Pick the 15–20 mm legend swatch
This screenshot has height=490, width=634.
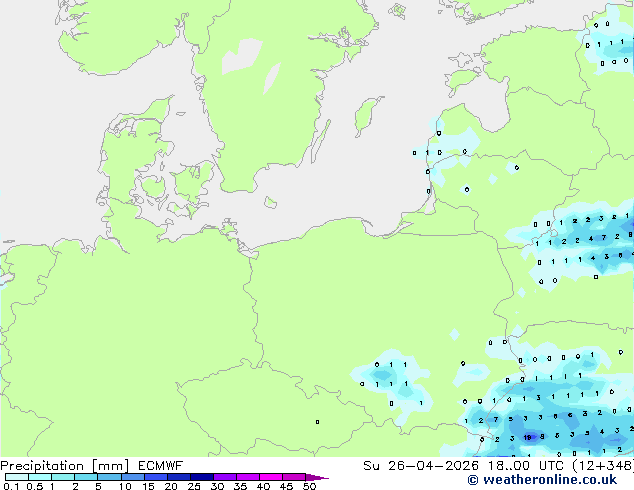click(x=156, y=477)
